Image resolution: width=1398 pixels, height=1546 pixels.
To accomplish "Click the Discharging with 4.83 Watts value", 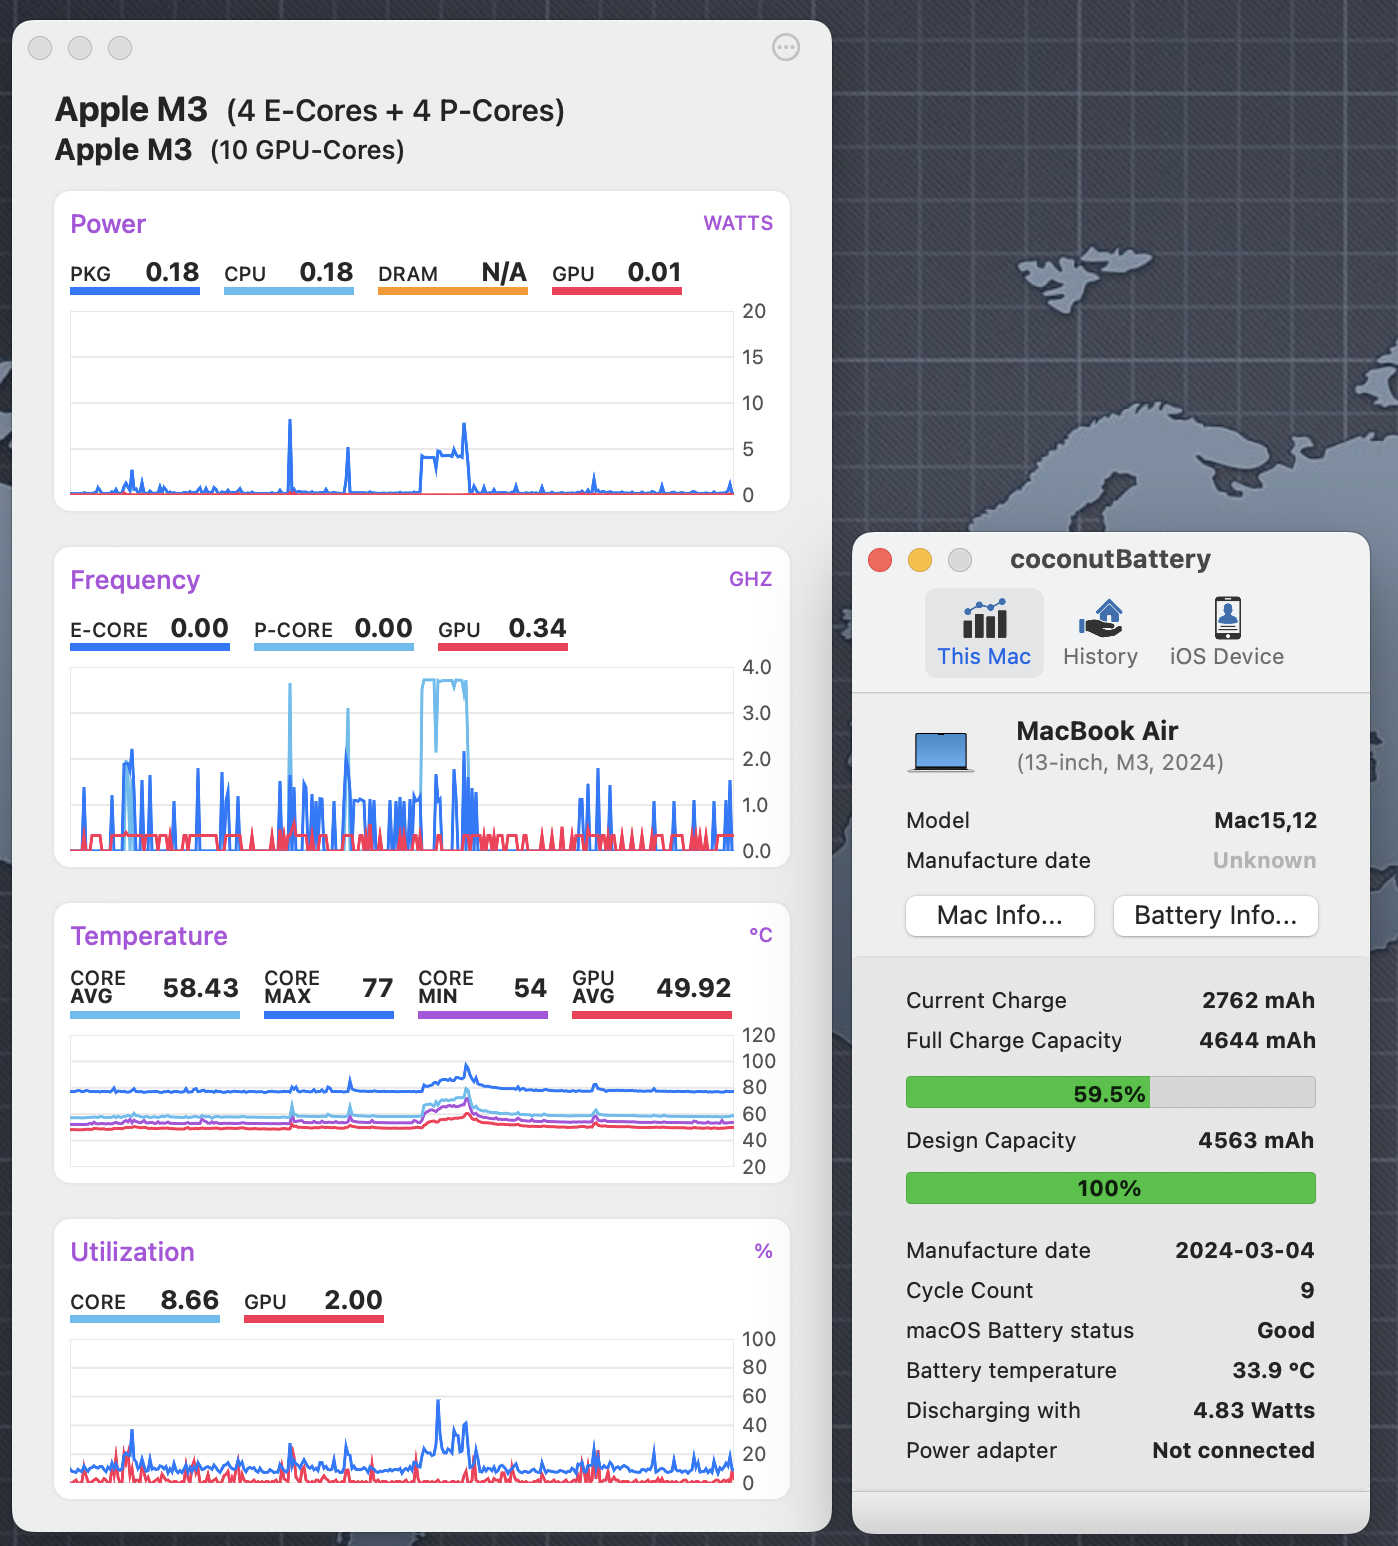I will 1254,1410.
